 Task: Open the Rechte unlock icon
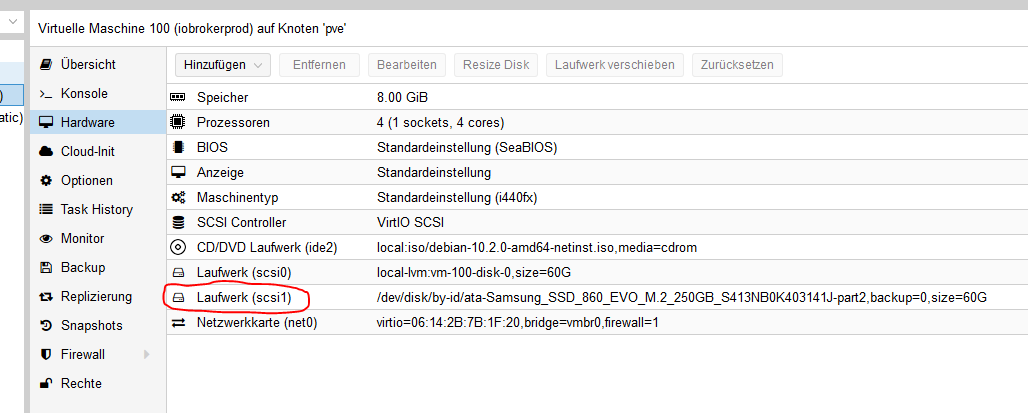(x=46, y=384)
